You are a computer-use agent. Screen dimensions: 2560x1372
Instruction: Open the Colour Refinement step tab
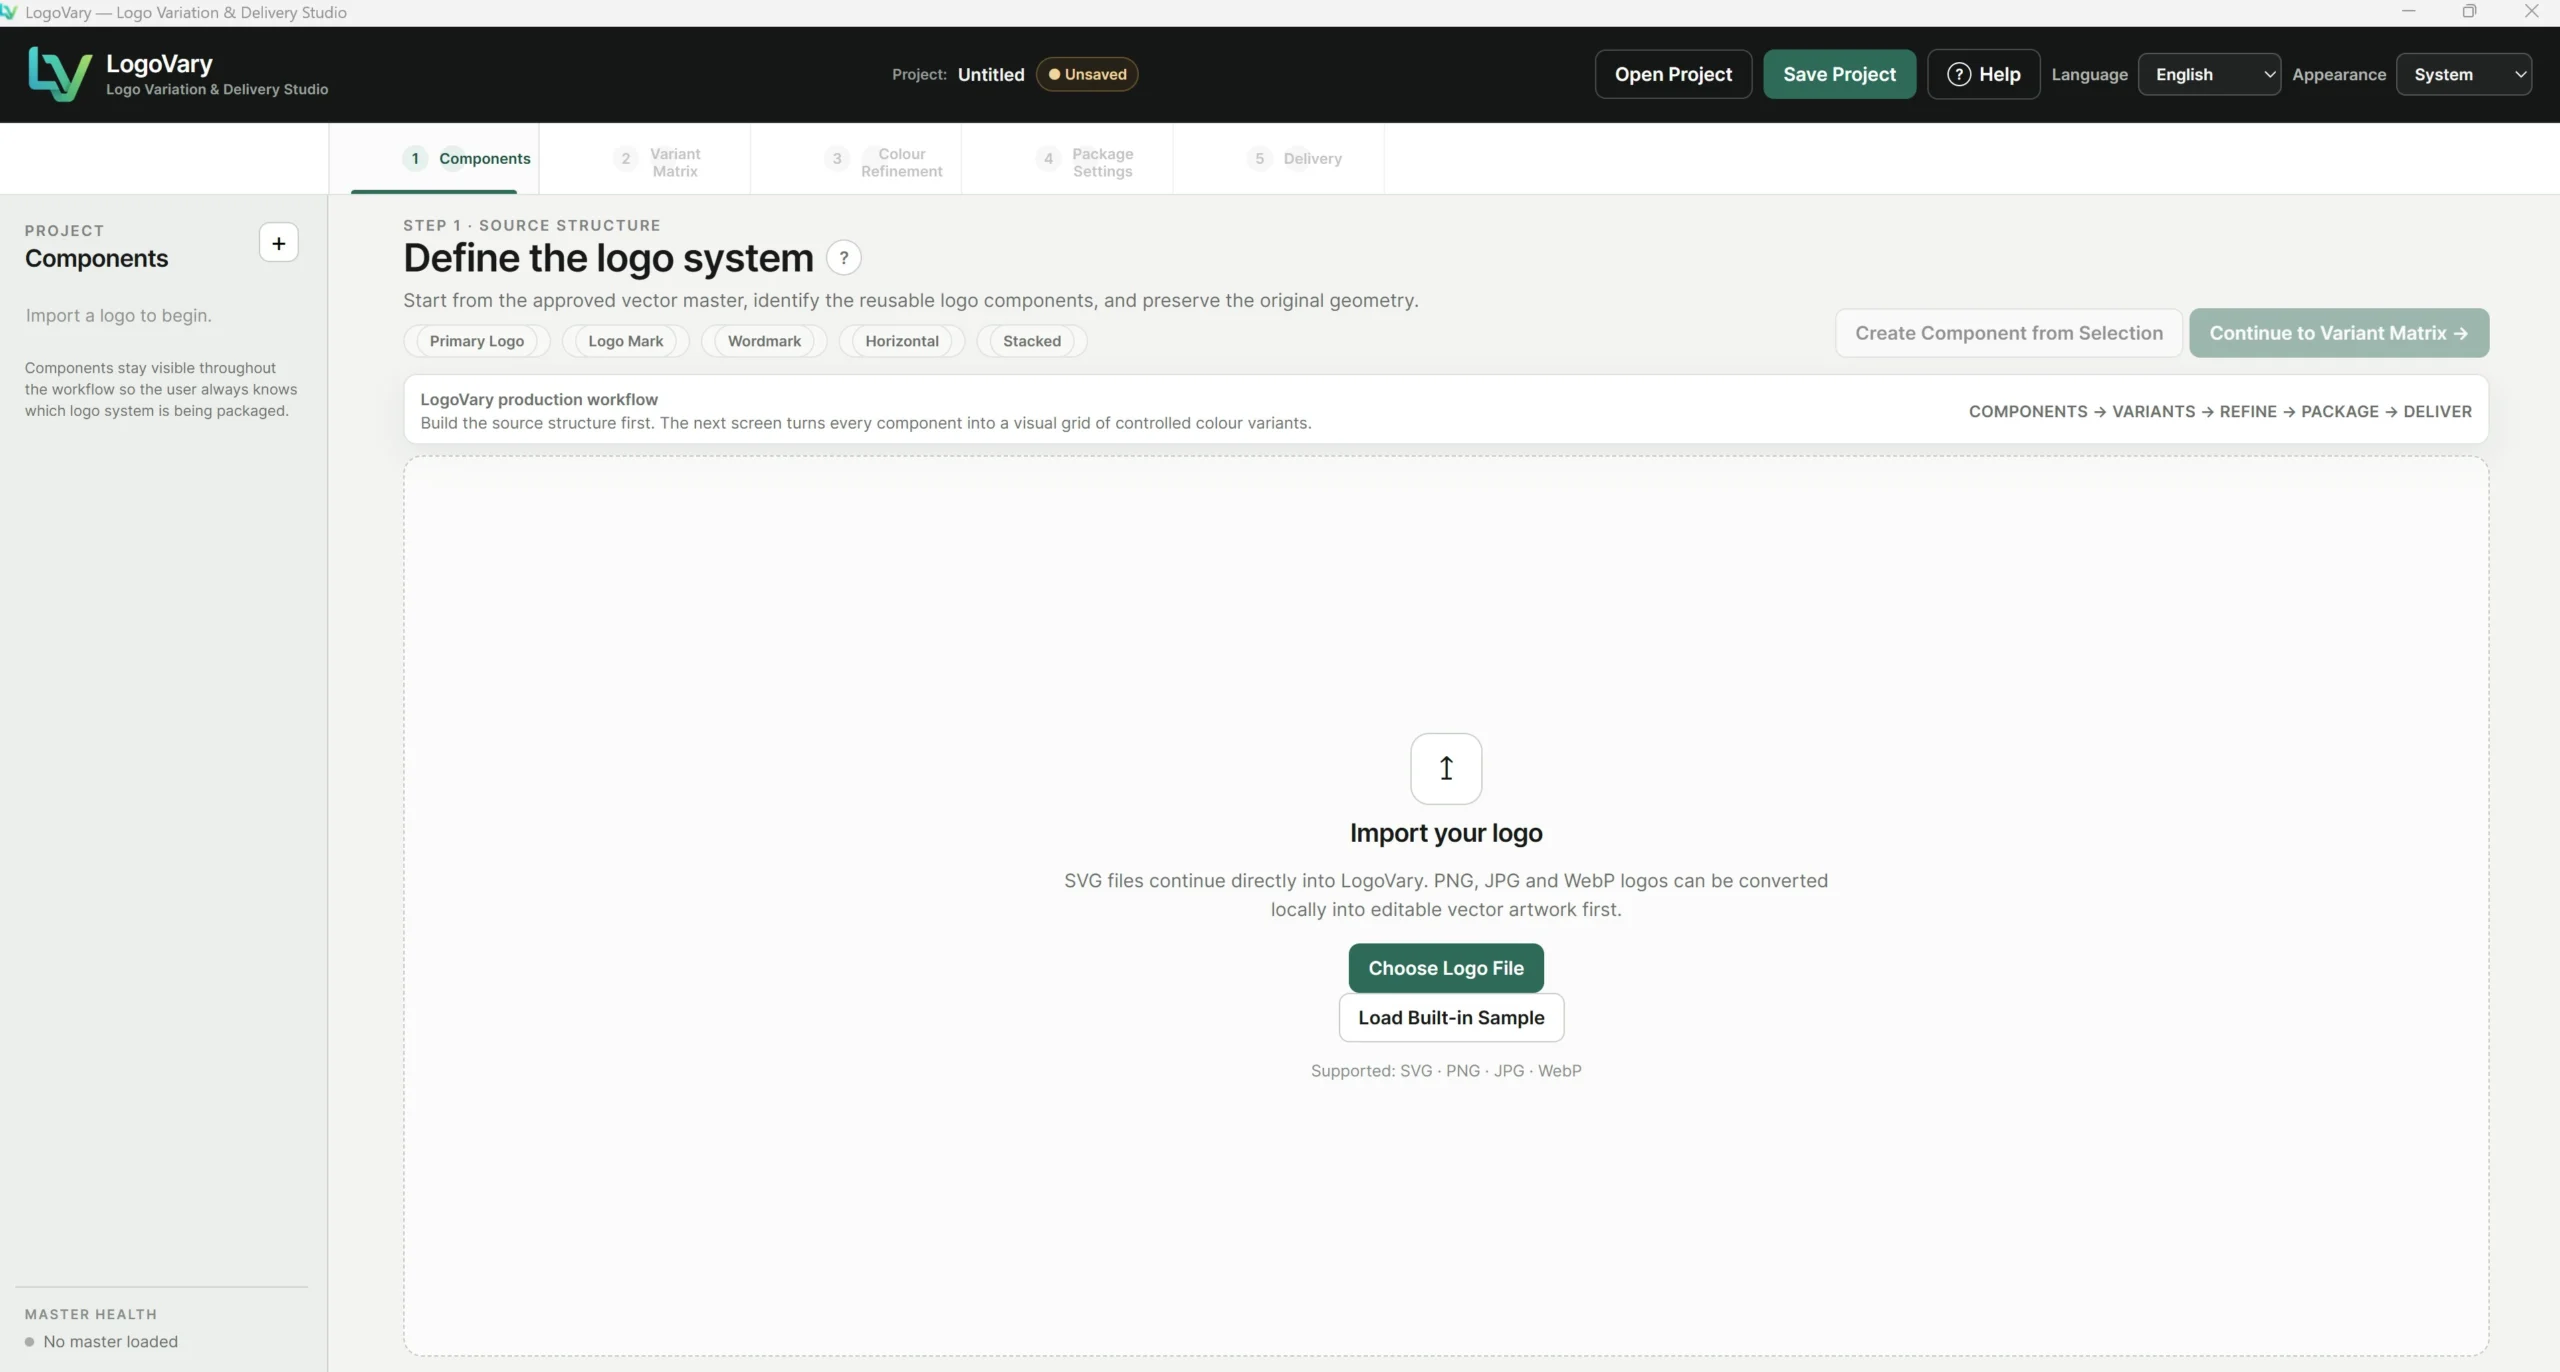(856, 158)
